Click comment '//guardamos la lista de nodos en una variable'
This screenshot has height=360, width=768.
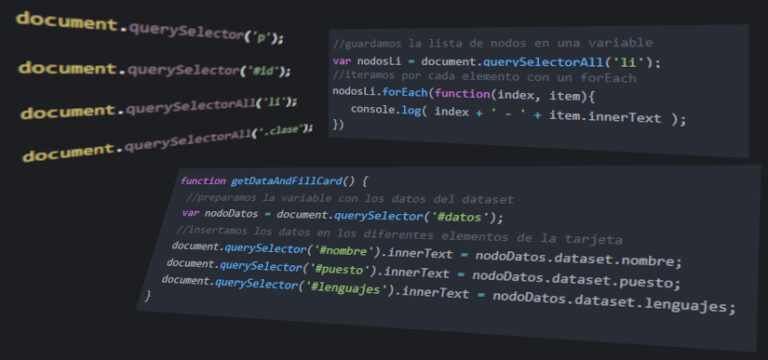(493, 43)
